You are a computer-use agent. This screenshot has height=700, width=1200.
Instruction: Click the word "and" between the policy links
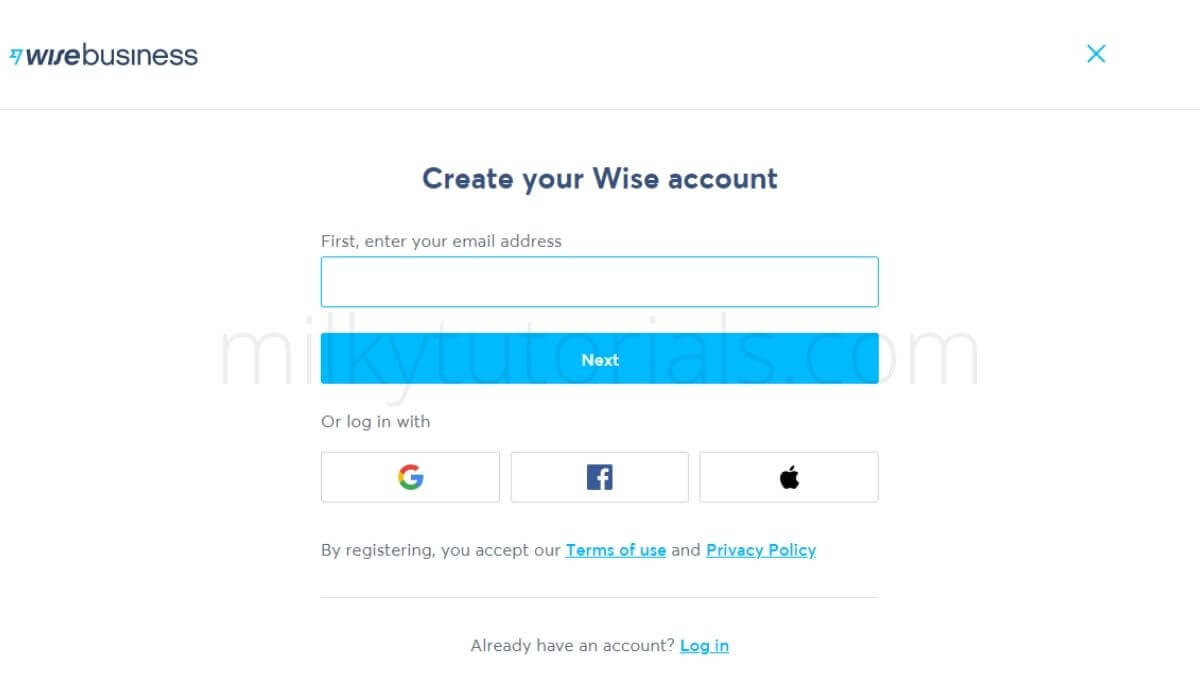[x=686, y=550]
